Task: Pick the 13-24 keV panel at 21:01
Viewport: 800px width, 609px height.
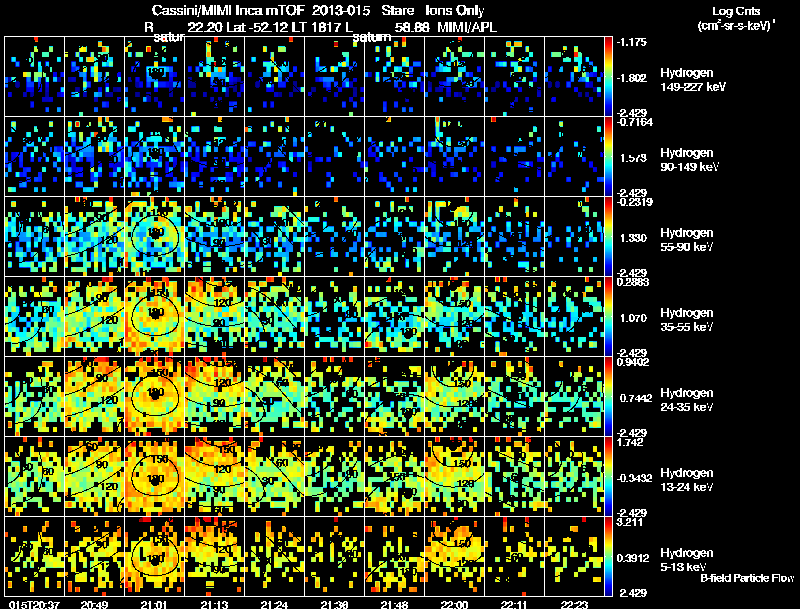Action: (155, 477)
